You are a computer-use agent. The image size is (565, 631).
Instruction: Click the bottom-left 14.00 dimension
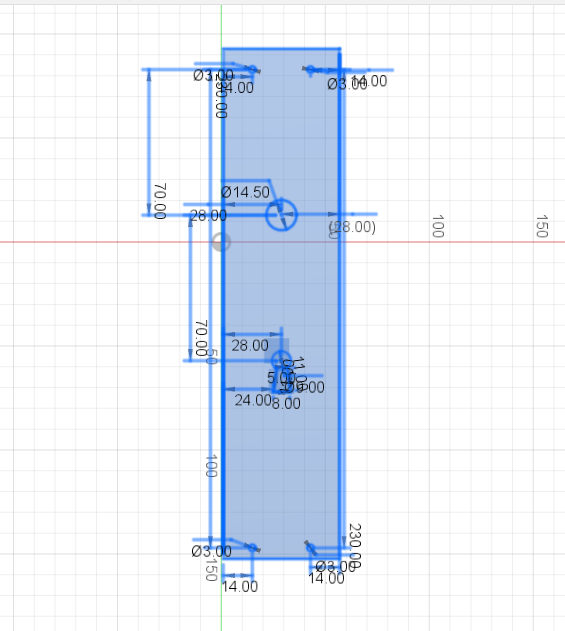tap(240, 586)
